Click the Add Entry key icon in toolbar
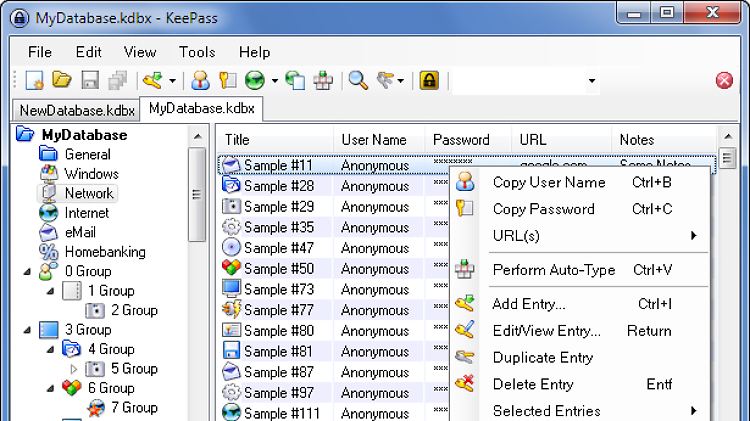The width and height of the screenshot is (750, 421). [153, 80]
